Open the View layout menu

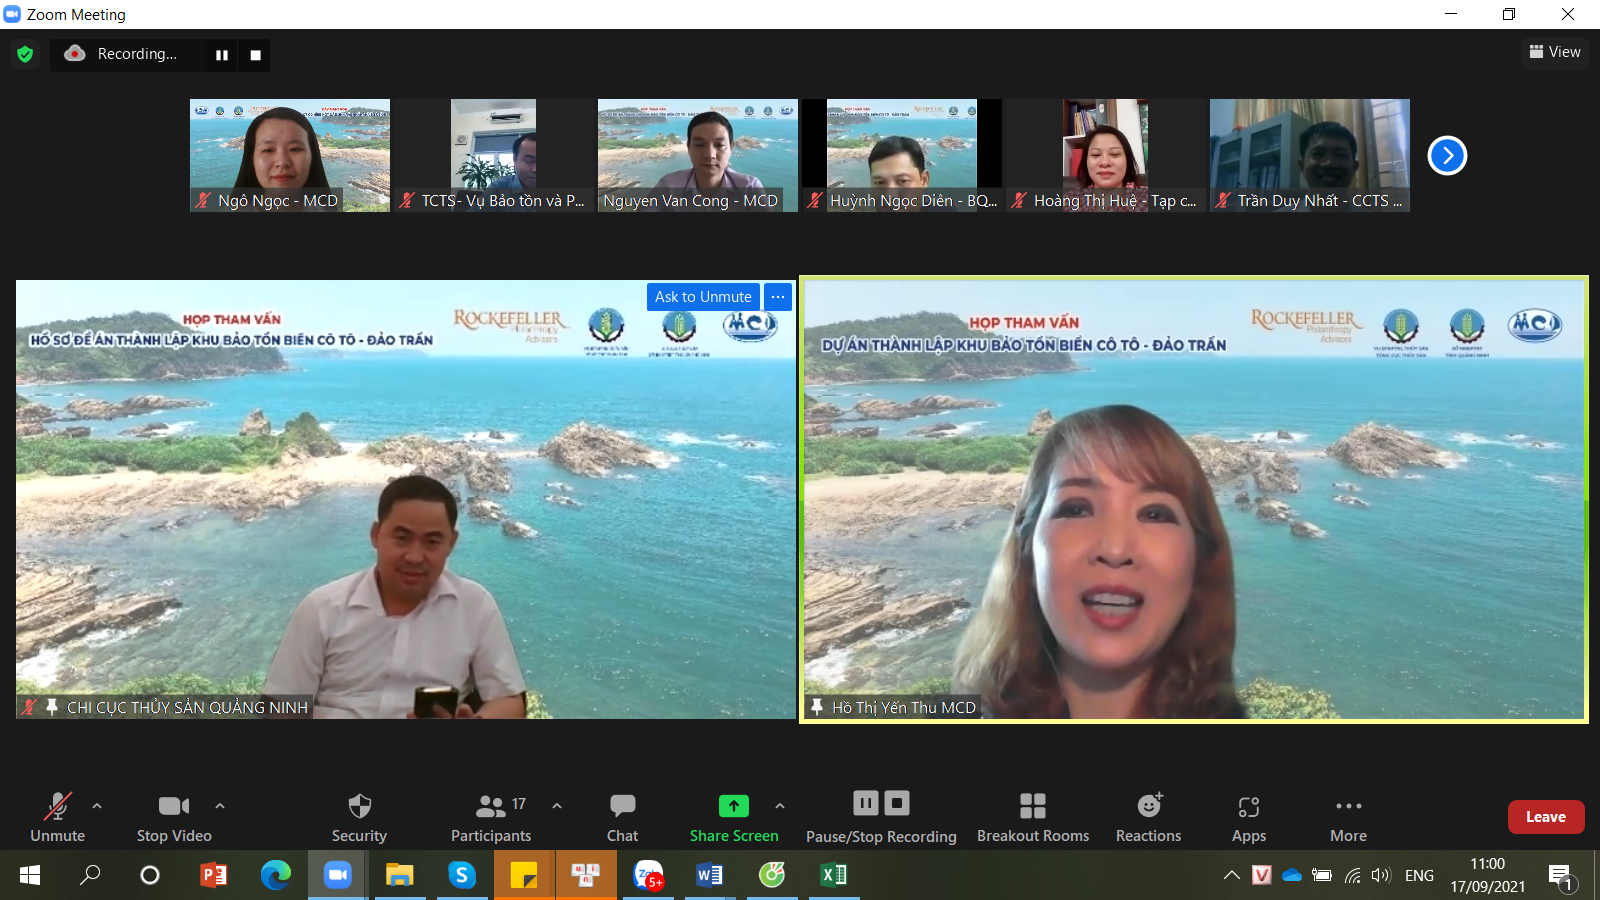(1555, 52)
